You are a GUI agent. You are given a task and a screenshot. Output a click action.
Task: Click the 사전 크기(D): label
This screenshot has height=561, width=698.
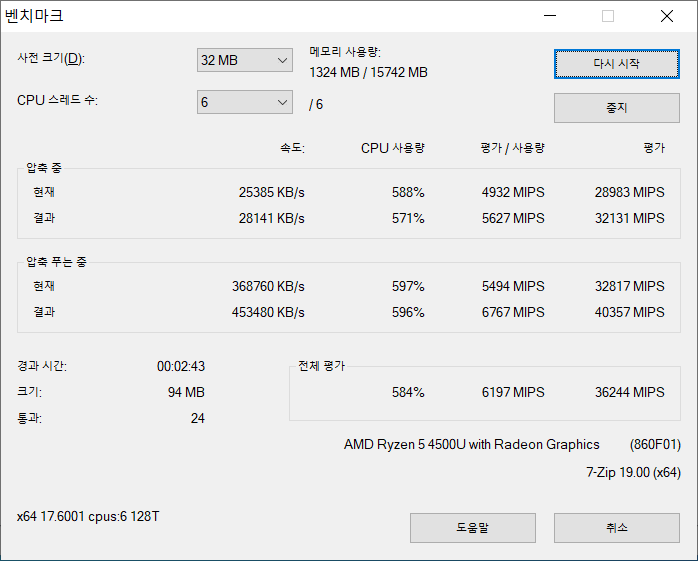click(51, 58)
